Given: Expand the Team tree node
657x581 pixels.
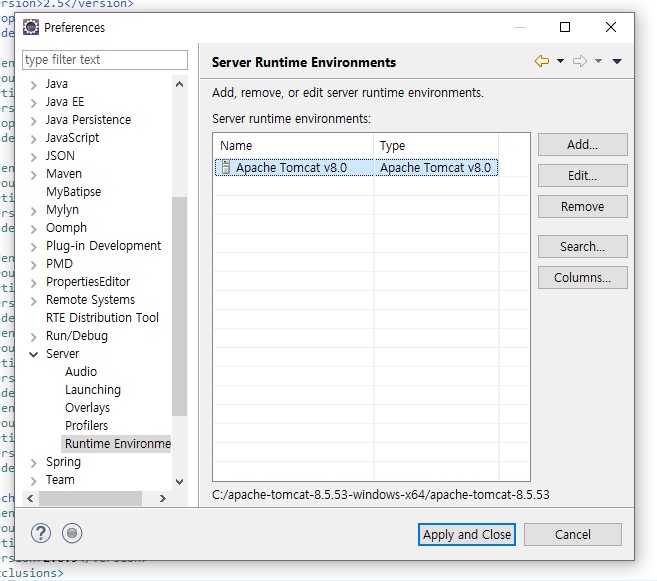Looking at the screenshot, I should click(34, 481).
